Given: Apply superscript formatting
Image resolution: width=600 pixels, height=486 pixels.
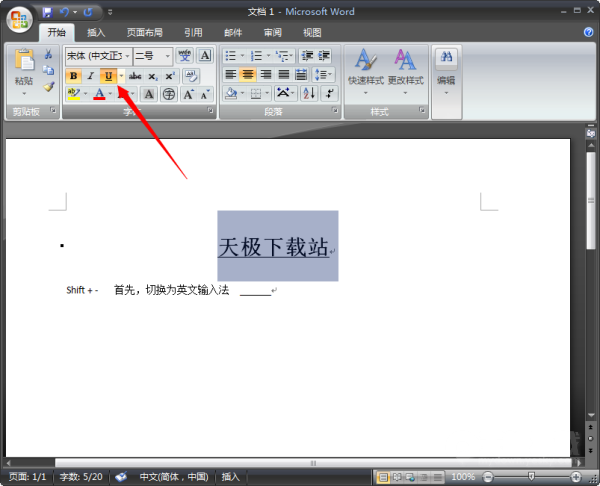Looking at the screenshot, I should click(x=170, y=76).
